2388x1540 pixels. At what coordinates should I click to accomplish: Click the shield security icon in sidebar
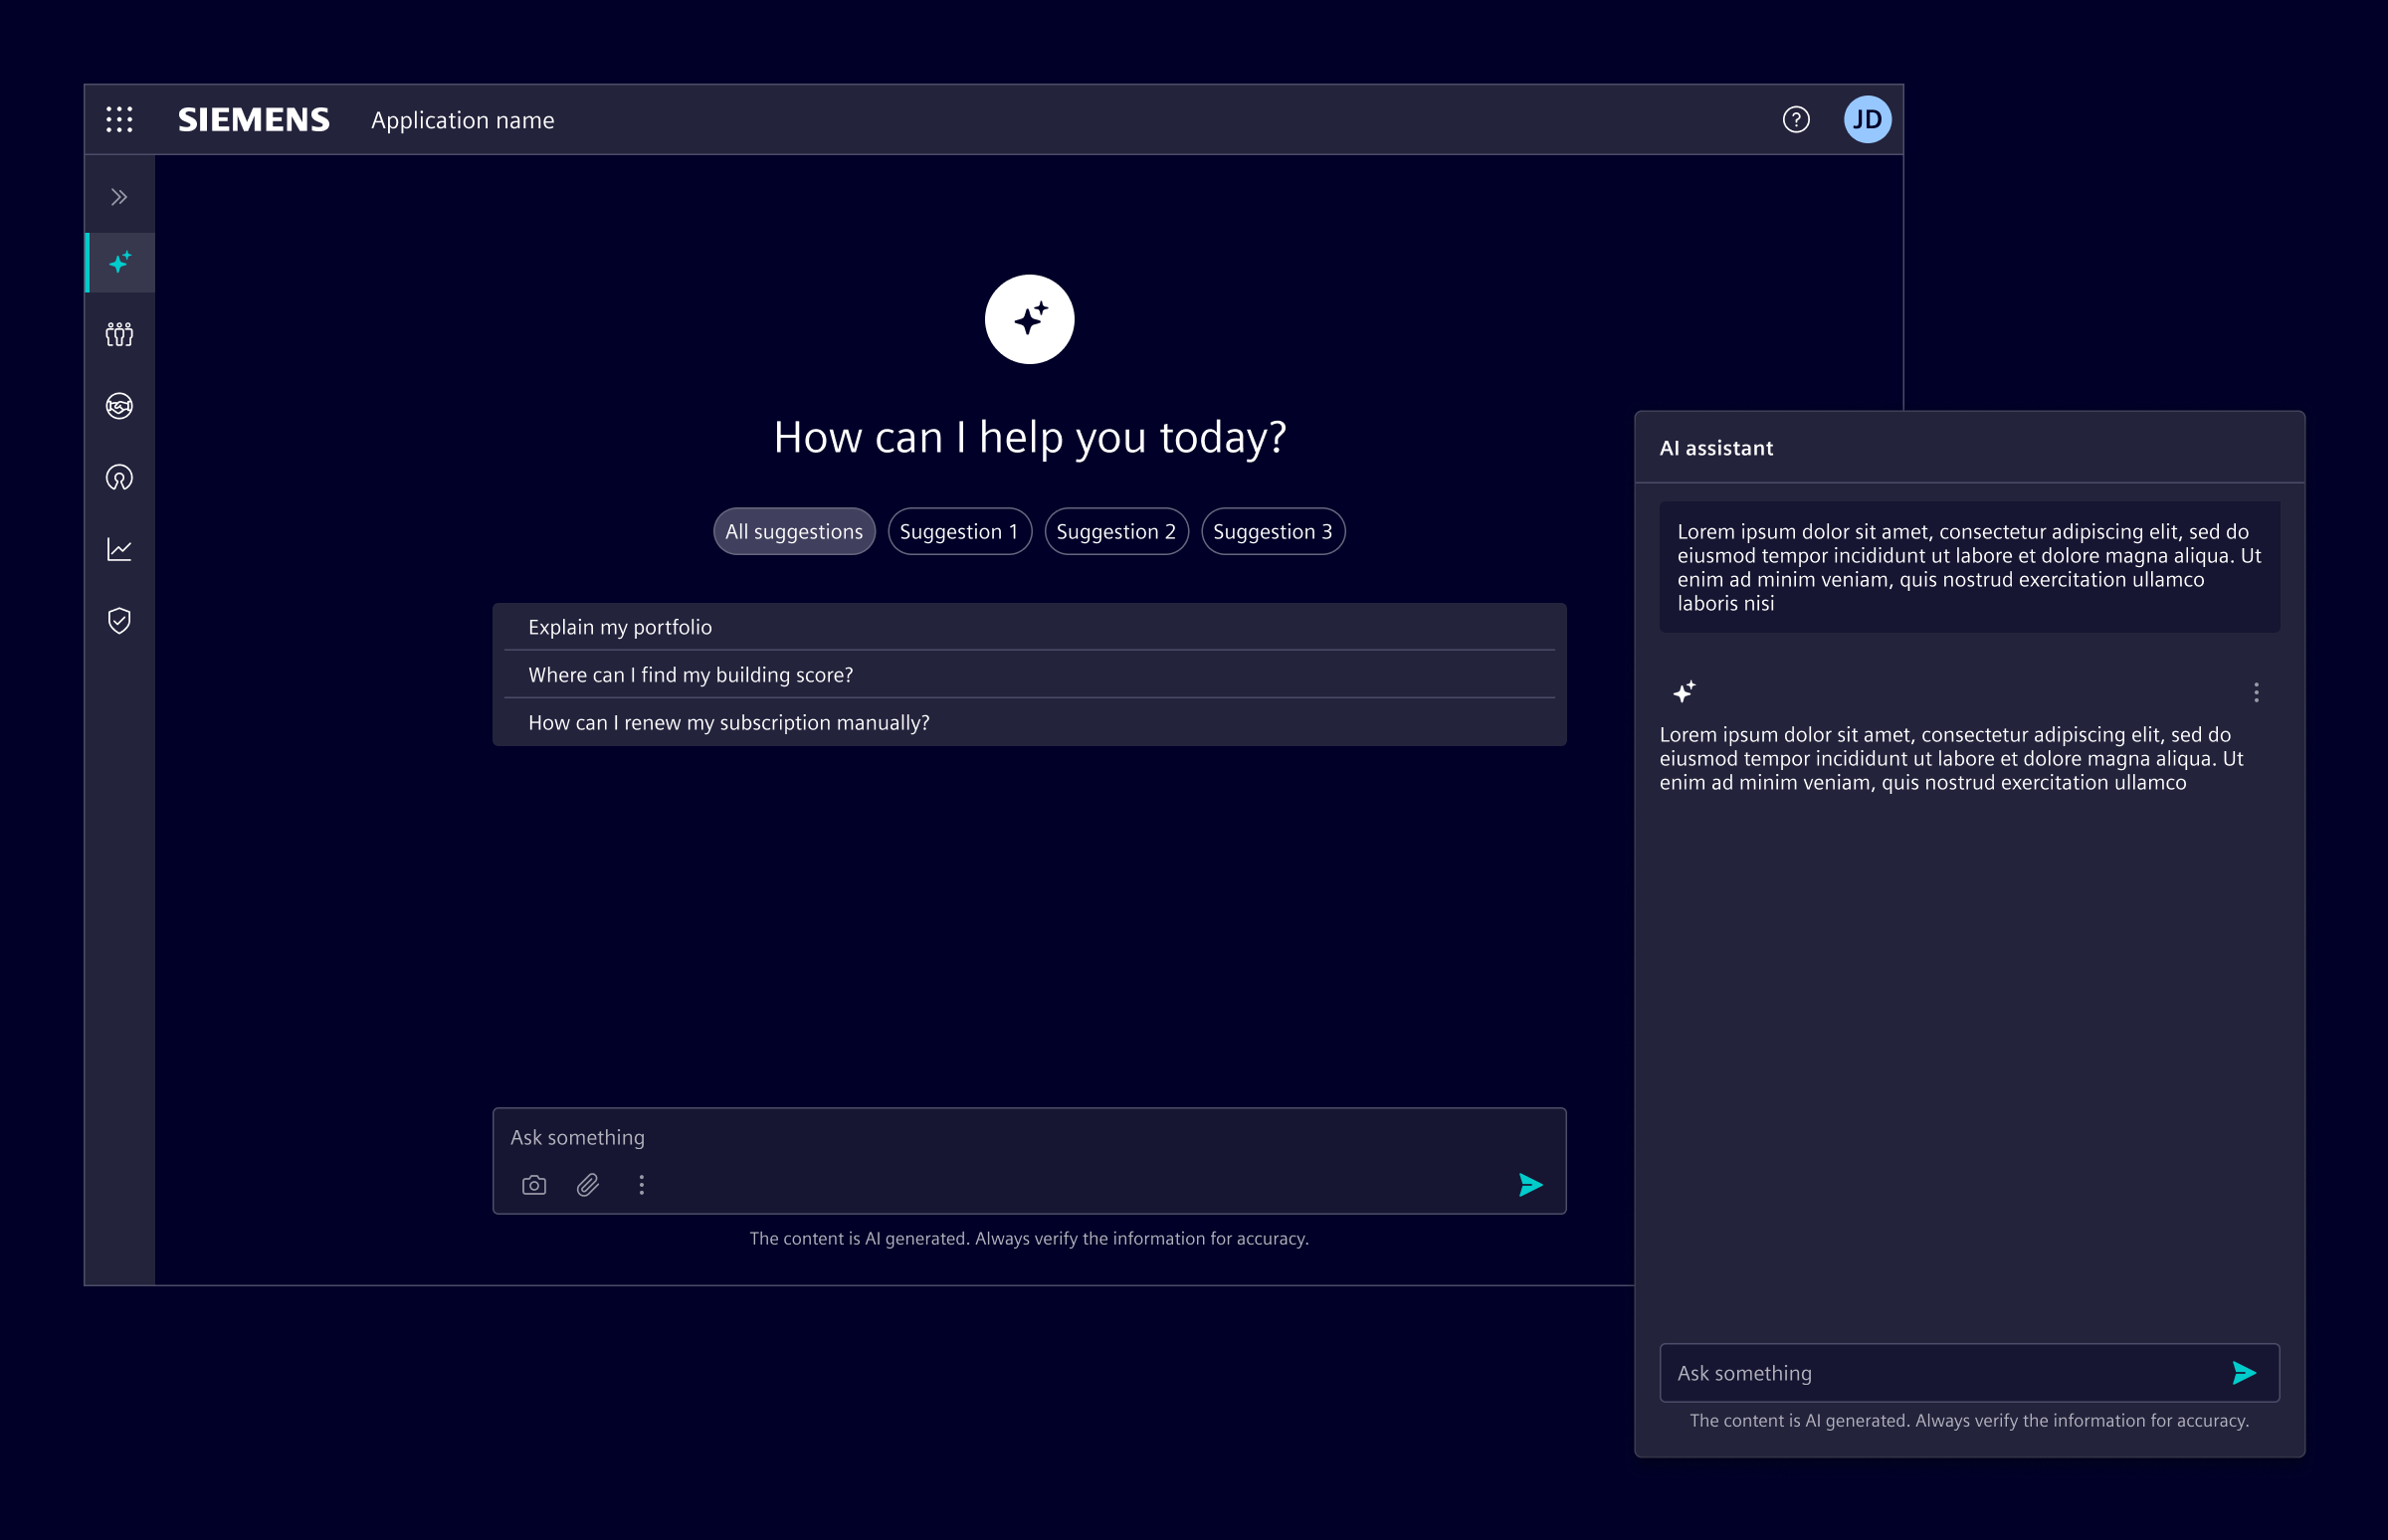[119, 620]
